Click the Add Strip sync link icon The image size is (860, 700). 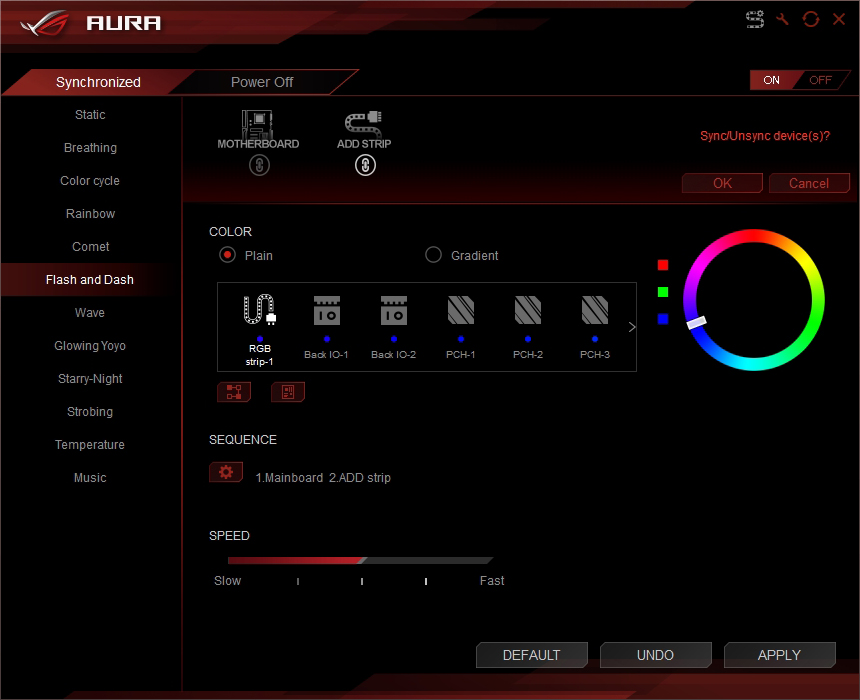coord(365,166)
